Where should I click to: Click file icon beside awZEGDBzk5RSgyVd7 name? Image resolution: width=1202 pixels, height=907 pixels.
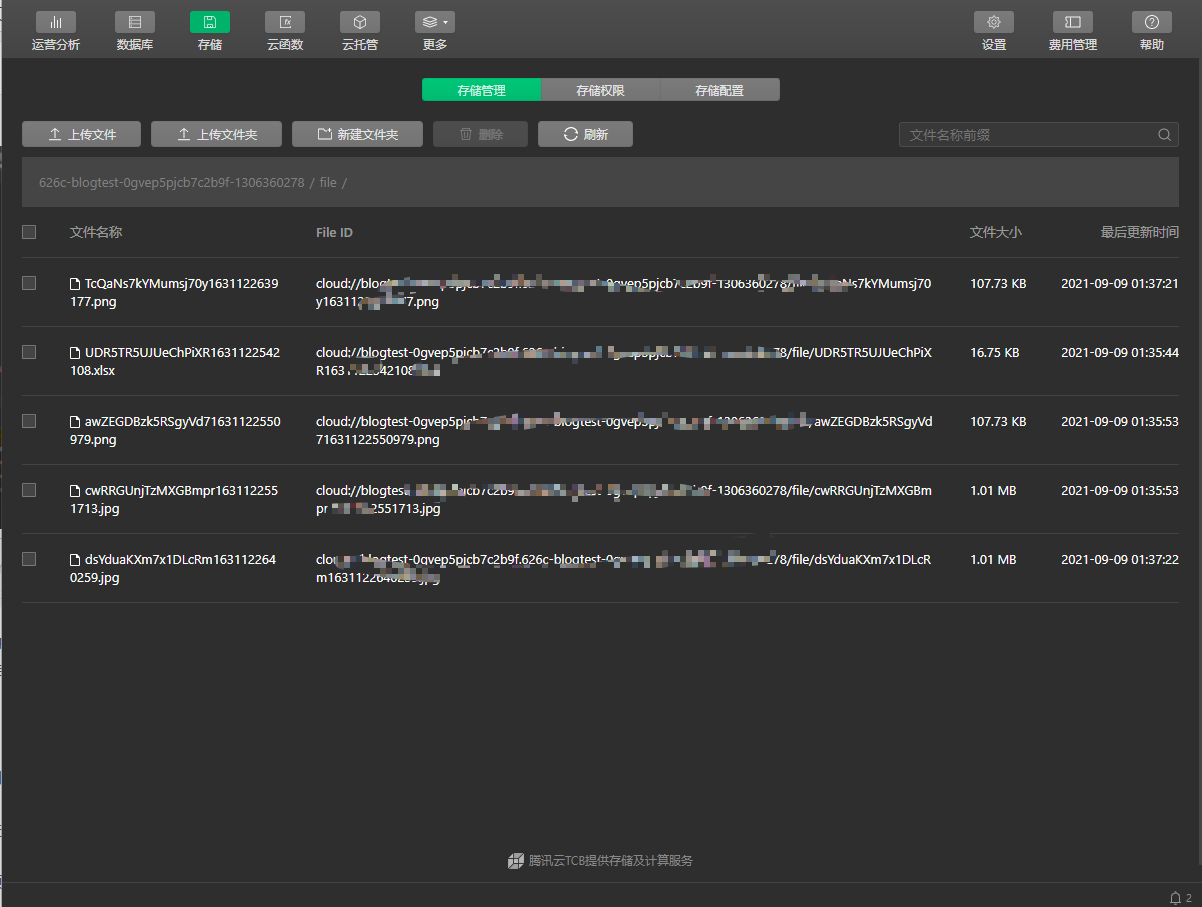click(75, 422)
